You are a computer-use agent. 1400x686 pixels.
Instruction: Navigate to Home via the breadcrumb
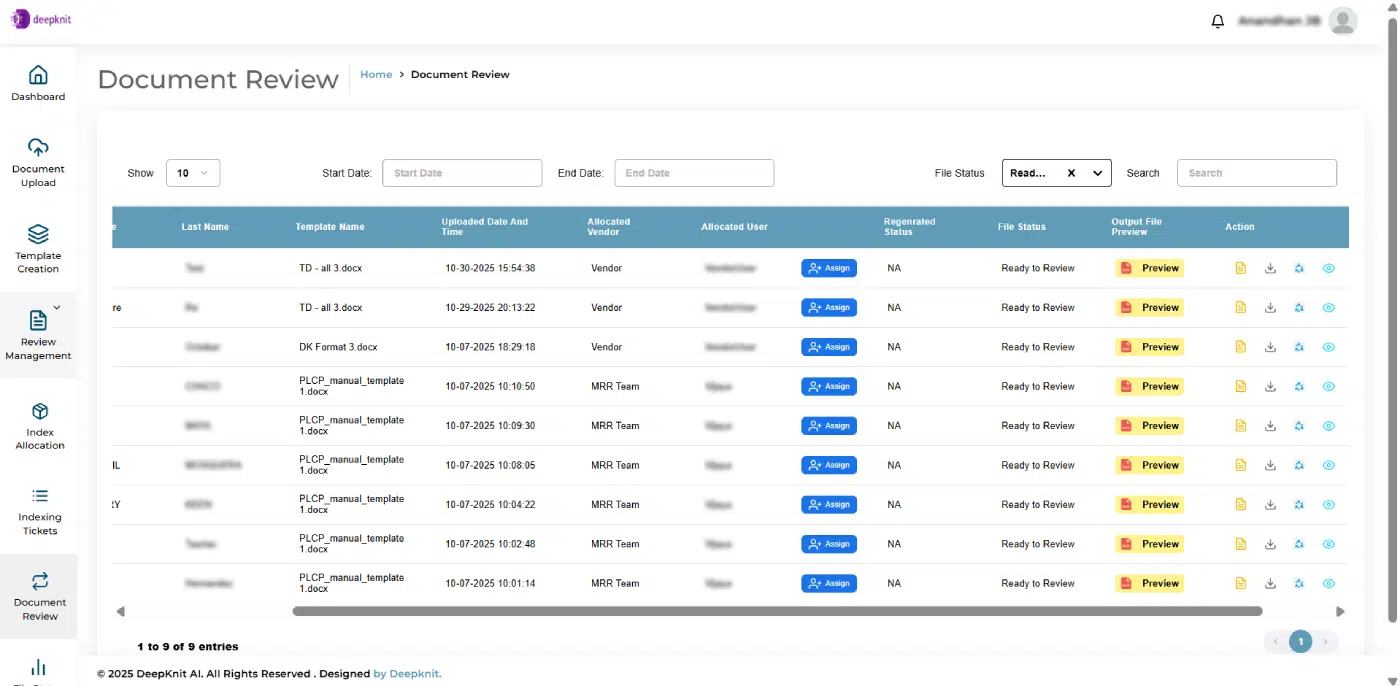tap(376, 74)
